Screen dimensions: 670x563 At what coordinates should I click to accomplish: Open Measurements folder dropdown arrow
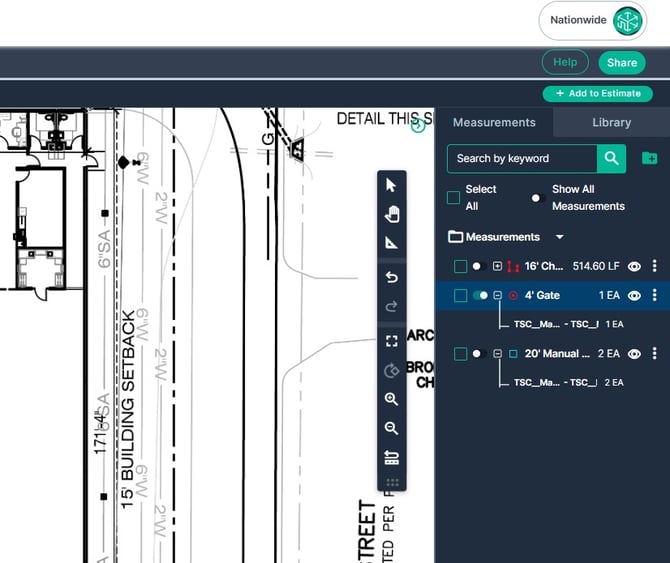[x=559, y=237]
